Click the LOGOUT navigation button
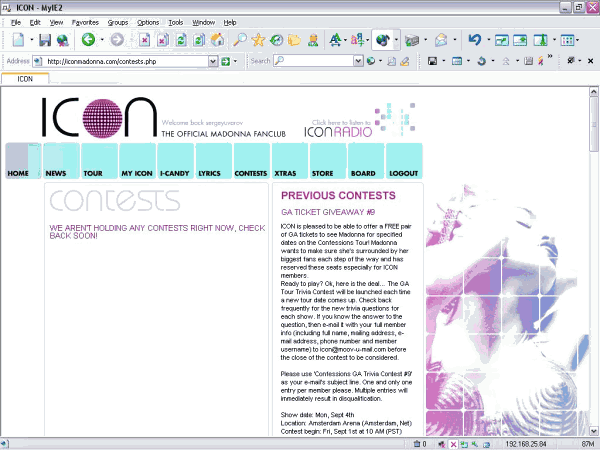The height and width of the screenshot is (450, 600). tap(404, 161)
